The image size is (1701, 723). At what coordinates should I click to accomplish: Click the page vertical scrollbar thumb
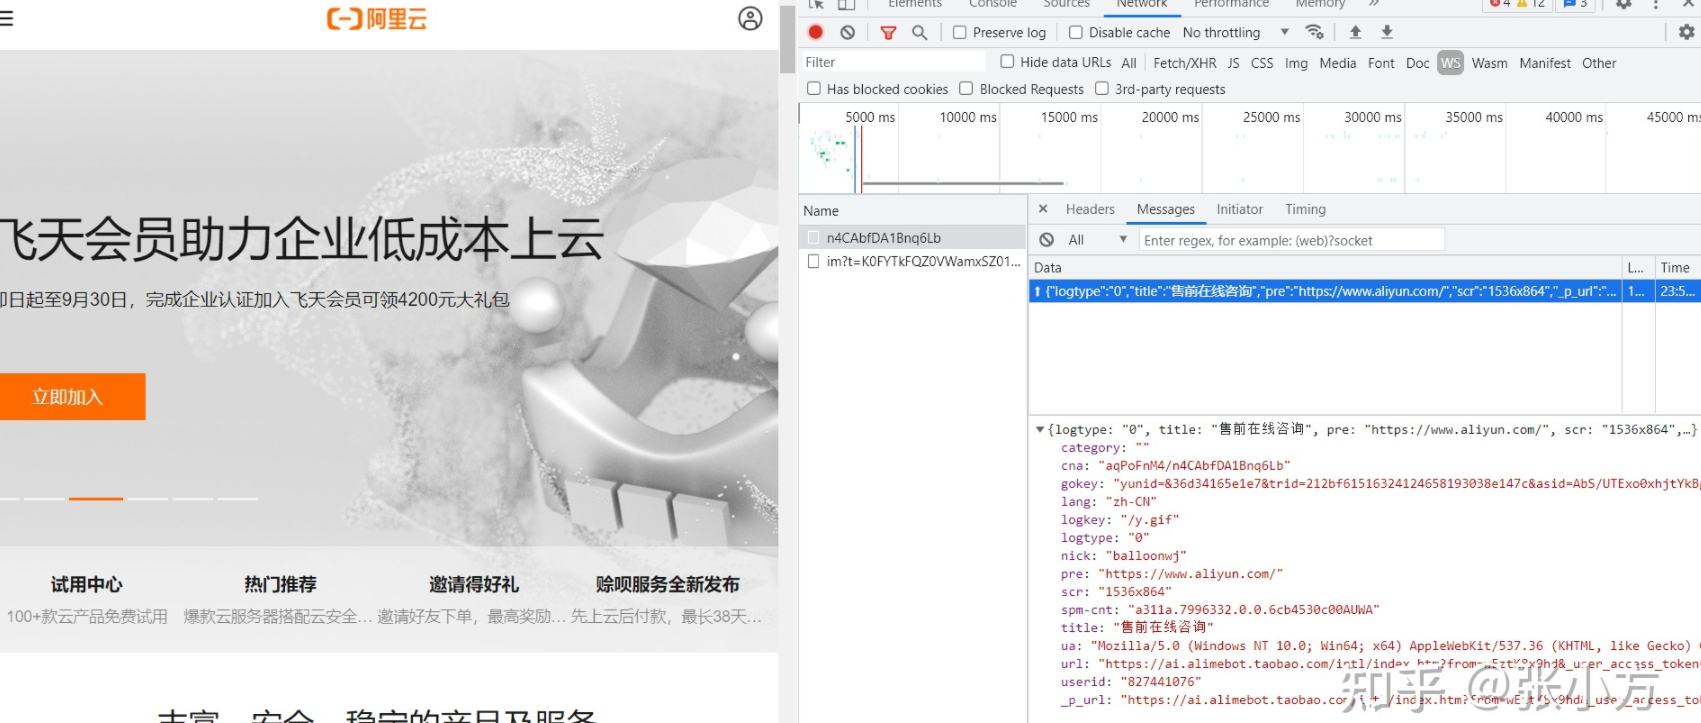pyautogui.click(x=787, y=40)
